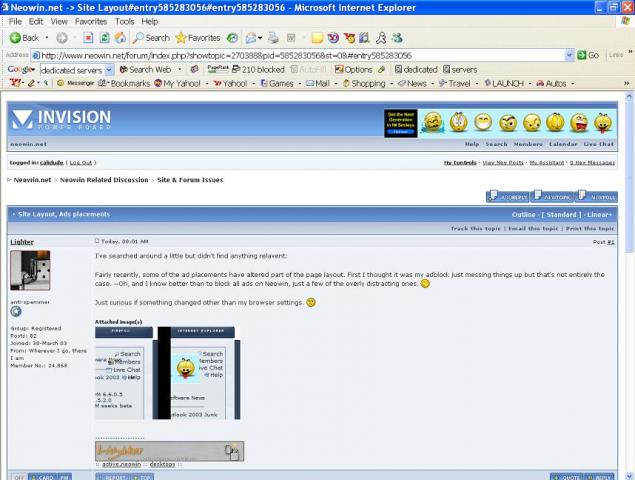The width and height of the screenshot is (635, 480).
Task: Click the yellow note icon in toolbar
Action: 317,38
